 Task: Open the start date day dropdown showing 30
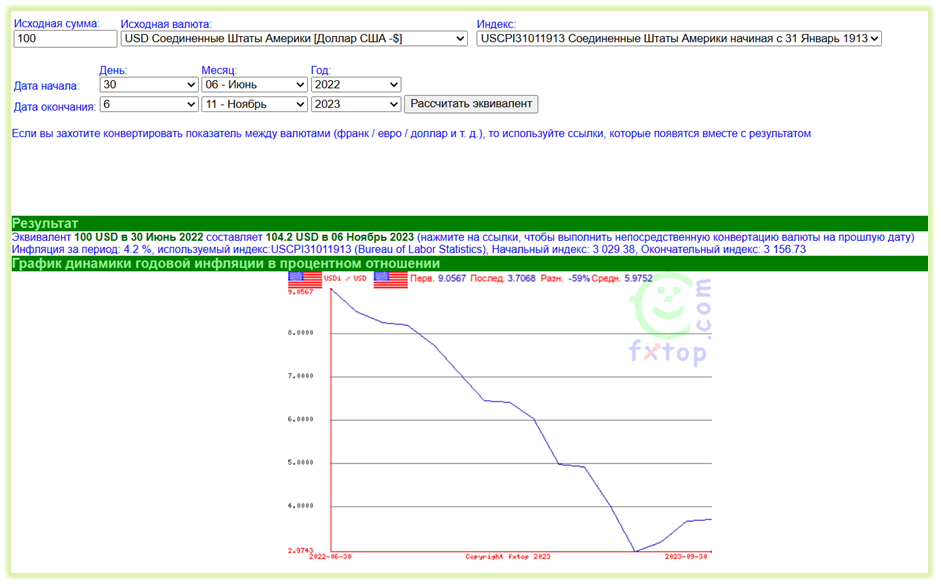point(149,85)
